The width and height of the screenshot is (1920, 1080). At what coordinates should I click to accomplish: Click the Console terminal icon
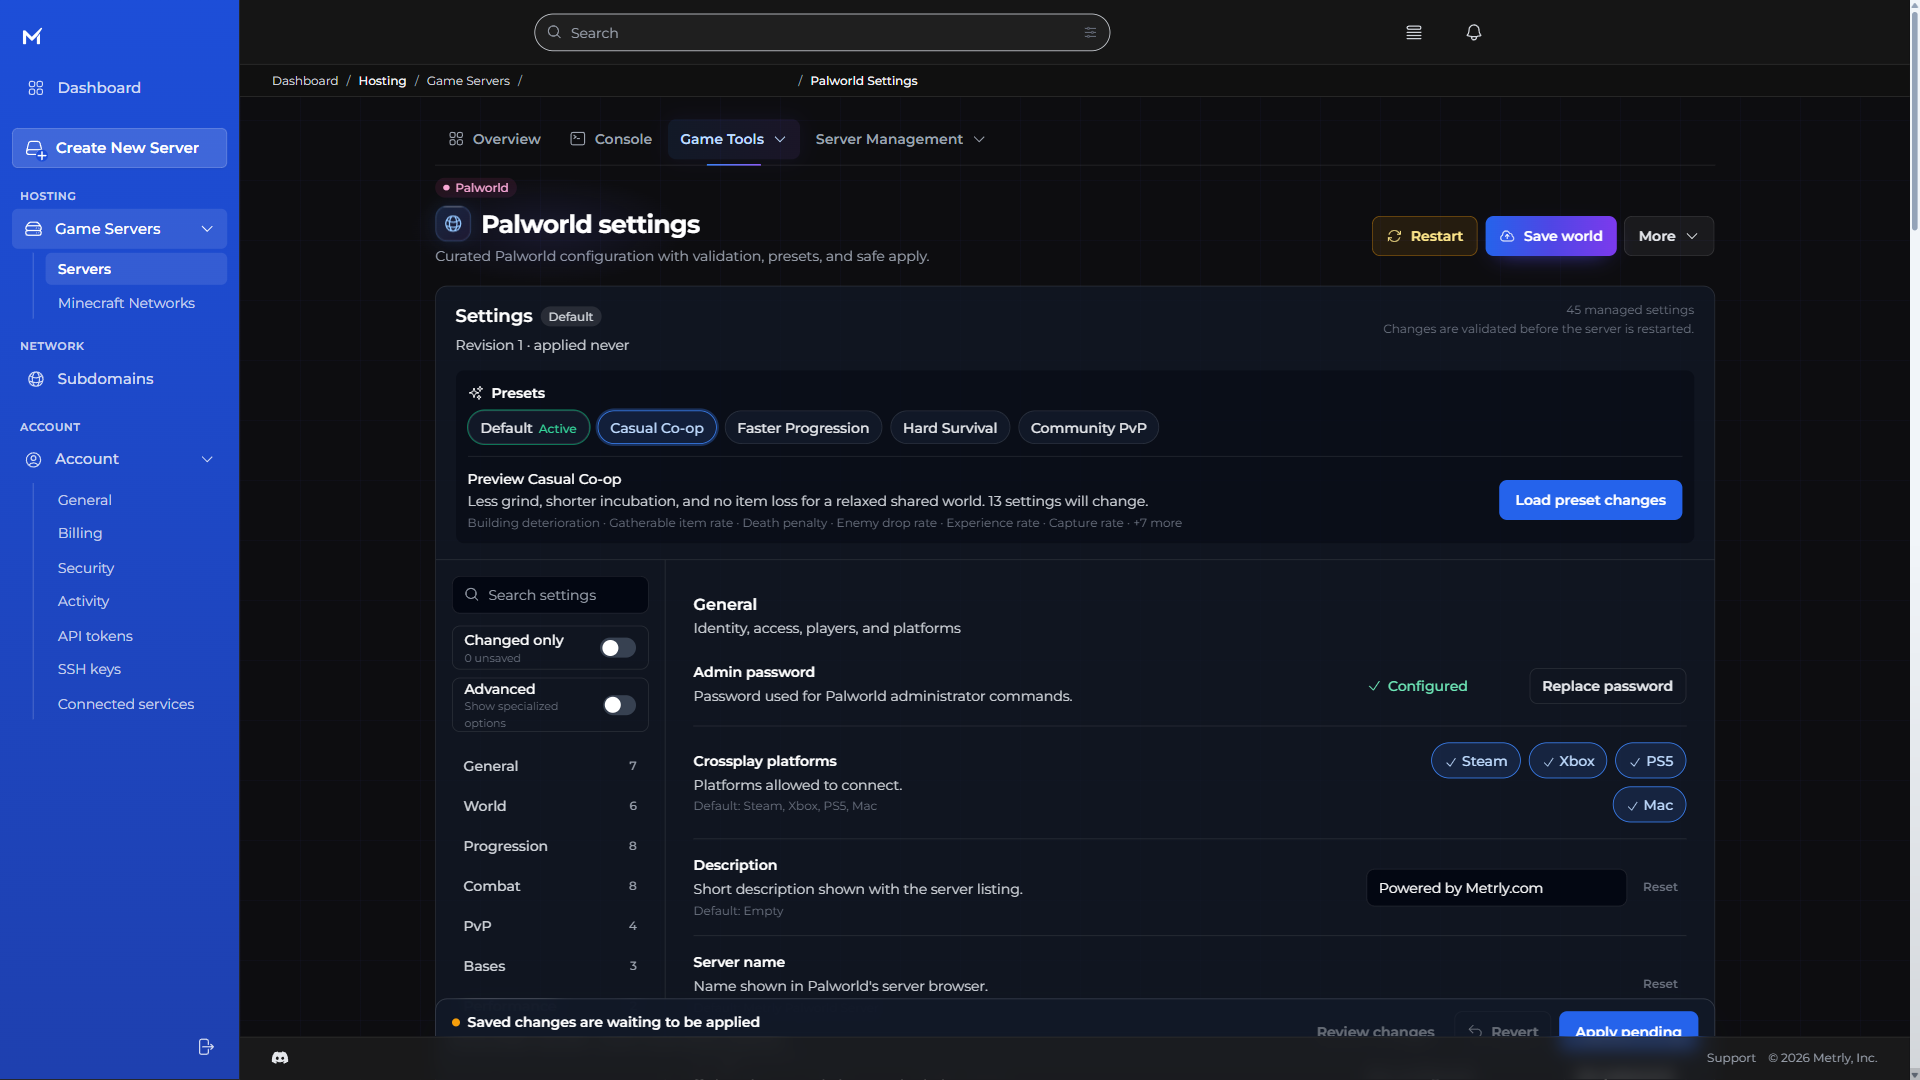point(578,139)
